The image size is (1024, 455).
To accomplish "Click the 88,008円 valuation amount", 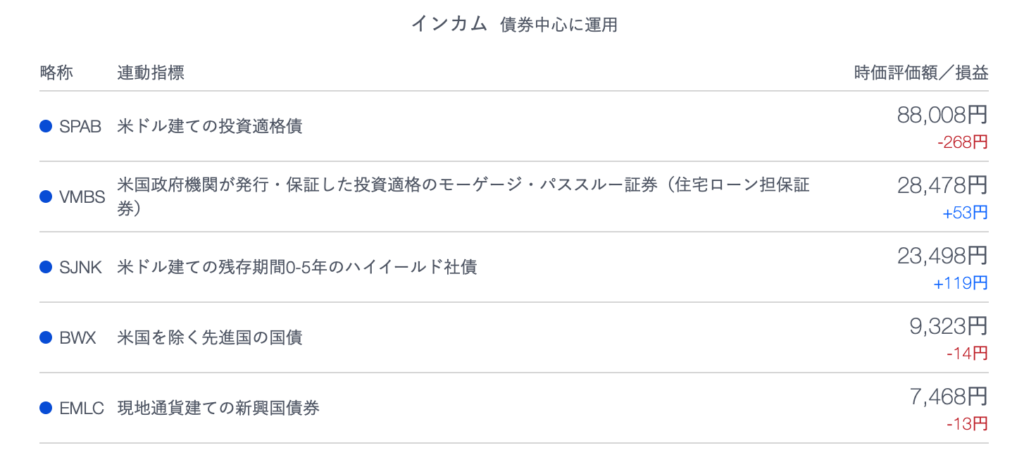I will pyautogui.click(x=942, y=116).
